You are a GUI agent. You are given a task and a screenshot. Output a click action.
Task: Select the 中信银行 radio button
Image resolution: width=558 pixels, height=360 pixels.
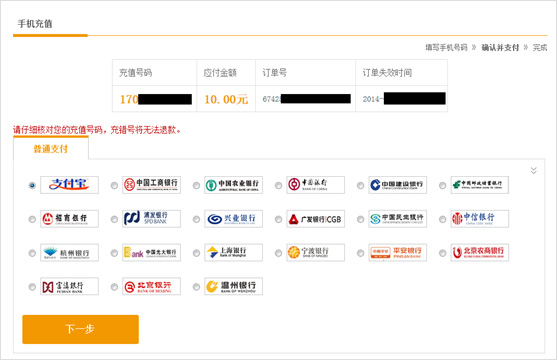tap(442, 219)
